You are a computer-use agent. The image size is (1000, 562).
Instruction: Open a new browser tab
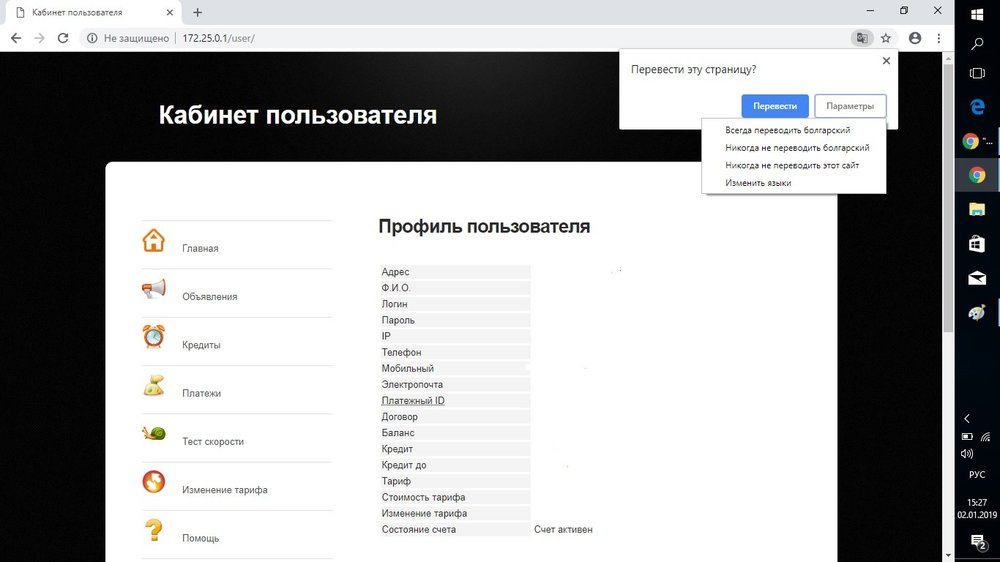[x=198, y=12]
